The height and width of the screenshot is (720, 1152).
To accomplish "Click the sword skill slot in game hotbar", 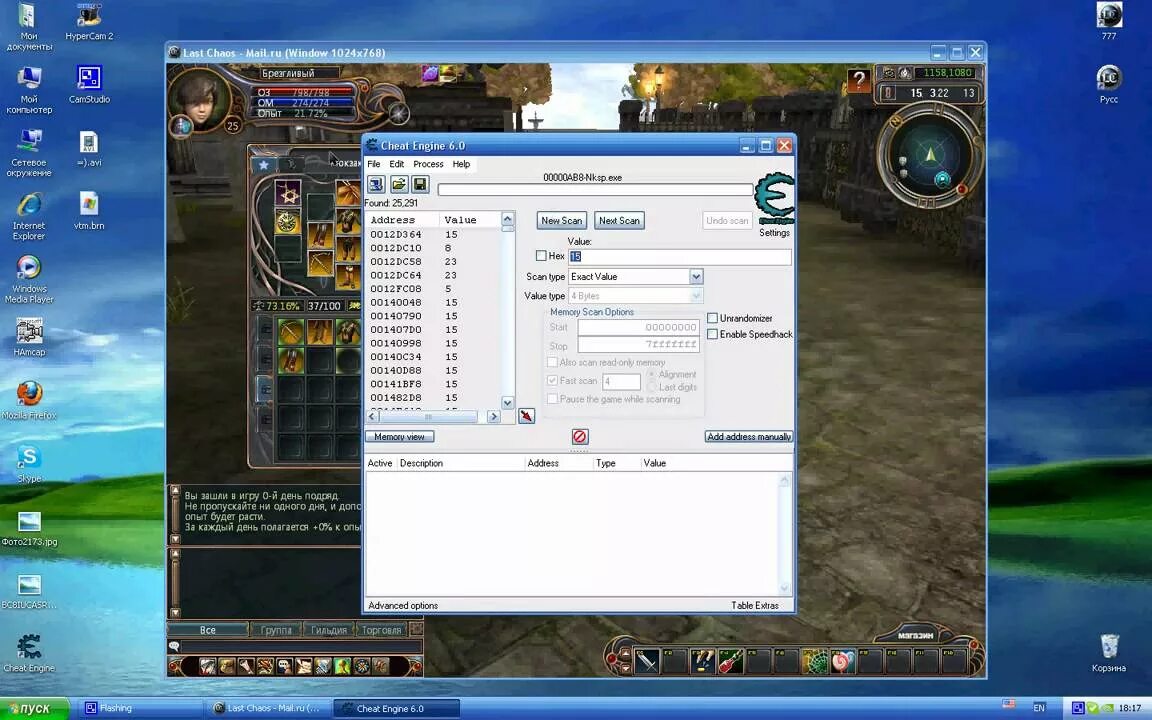I will (x=647, y=660).
